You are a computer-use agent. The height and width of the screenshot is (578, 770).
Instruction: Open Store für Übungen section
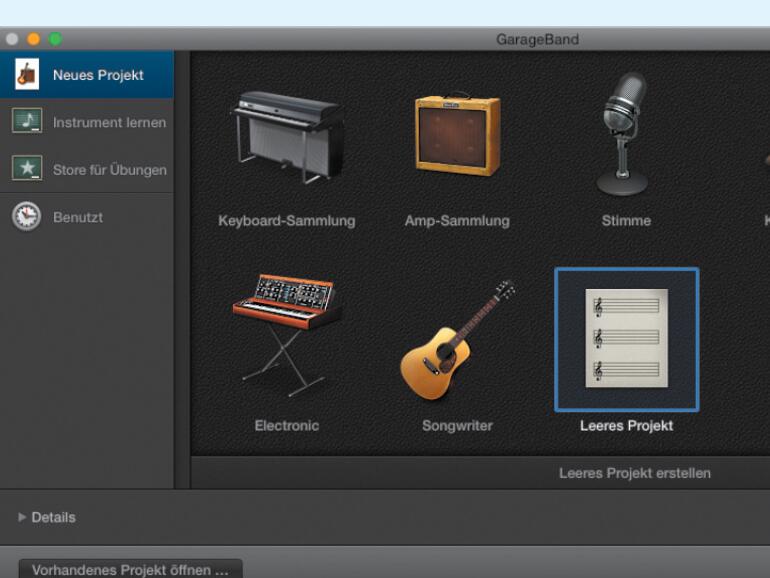point(87,169)
